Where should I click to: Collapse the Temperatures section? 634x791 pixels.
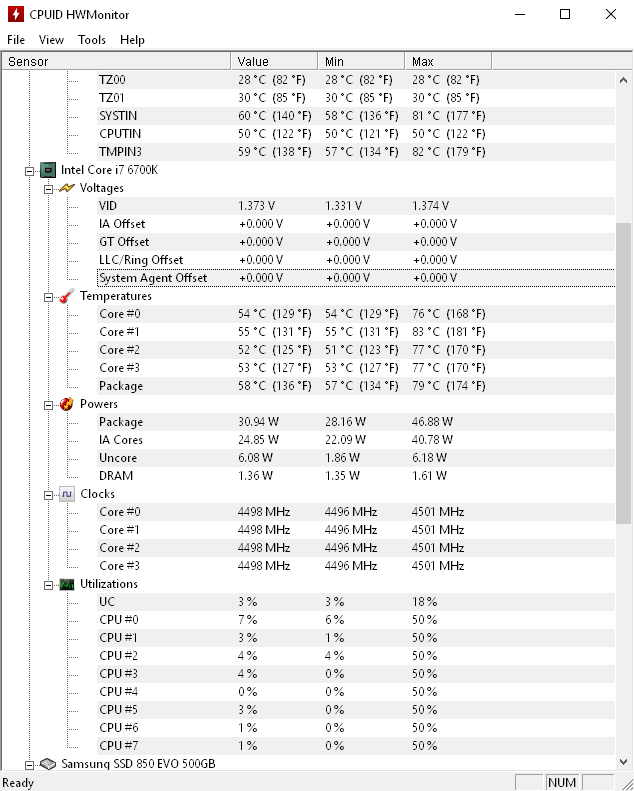(49, 297)
